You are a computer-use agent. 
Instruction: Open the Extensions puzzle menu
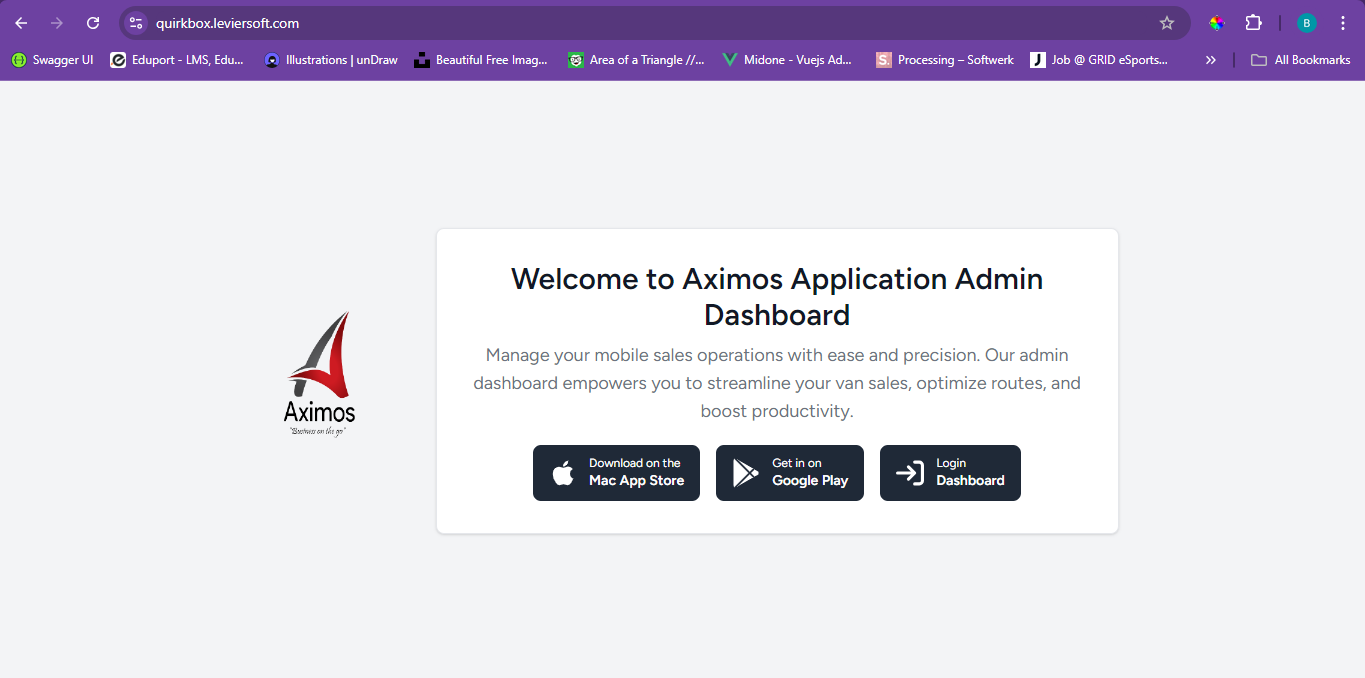point(1253,23)
